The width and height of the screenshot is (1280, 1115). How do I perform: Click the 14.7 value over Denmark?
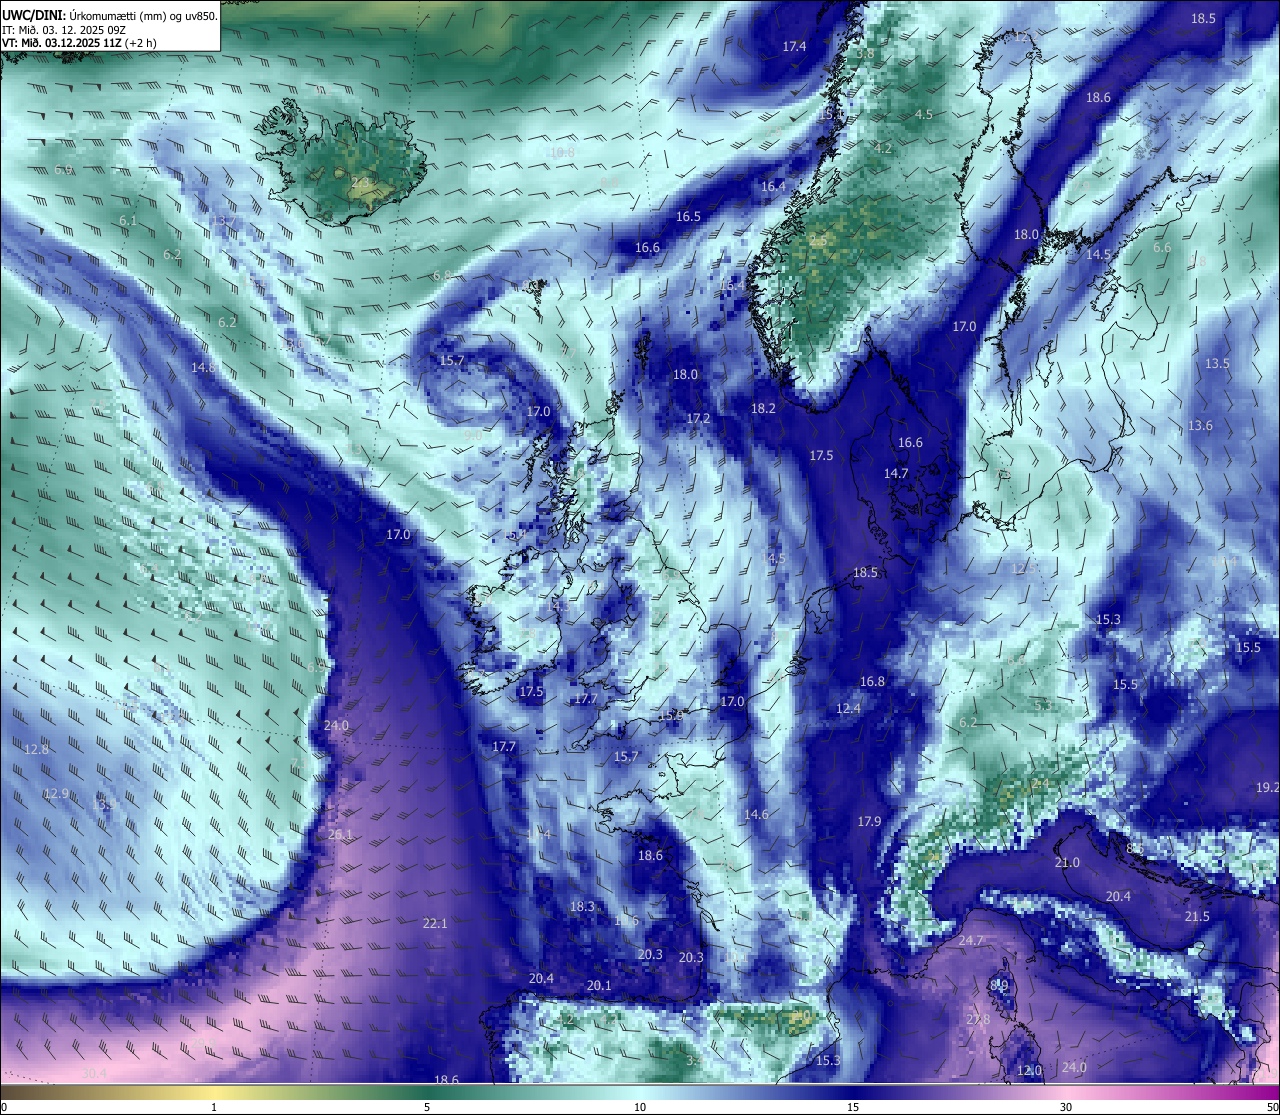coord(896,473)
